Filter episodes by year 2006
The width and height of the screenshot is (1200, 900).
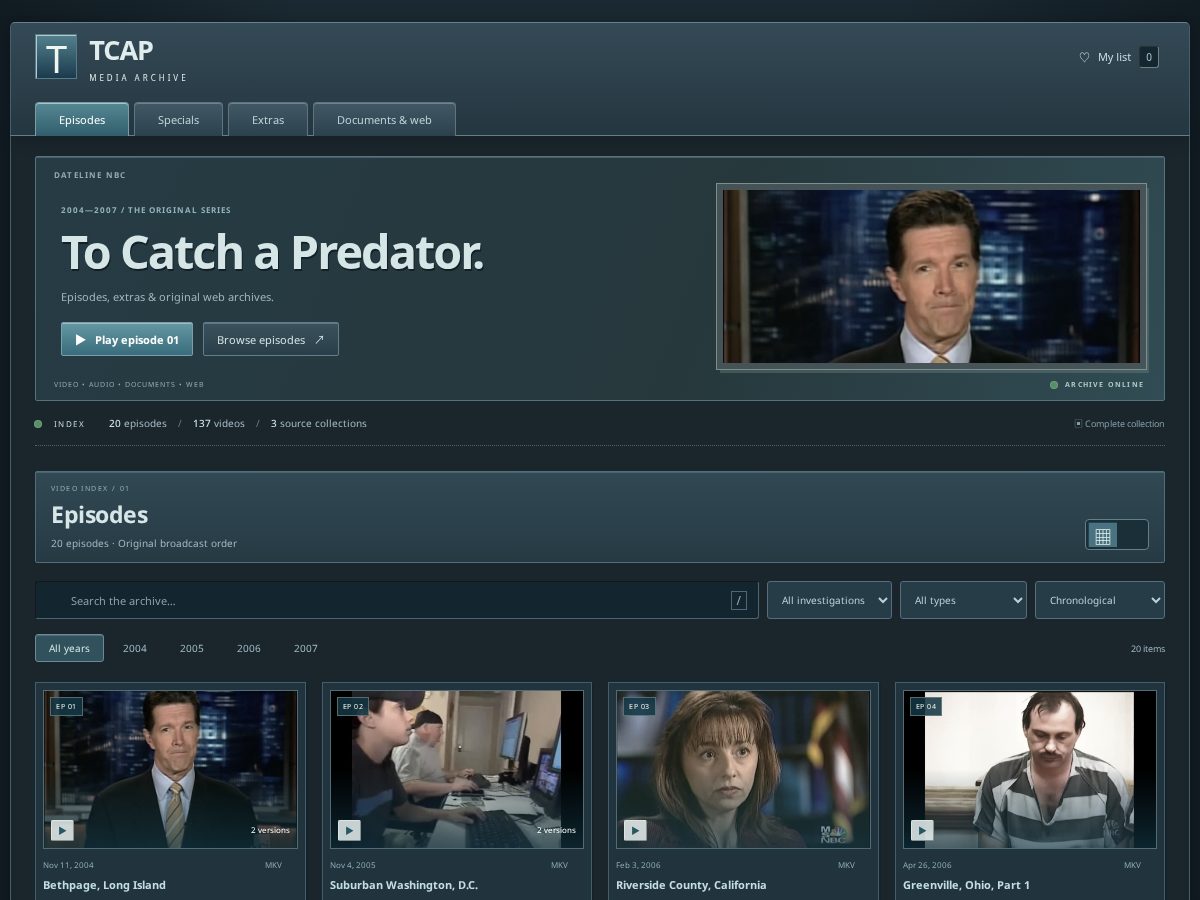(x=249, y=648)
